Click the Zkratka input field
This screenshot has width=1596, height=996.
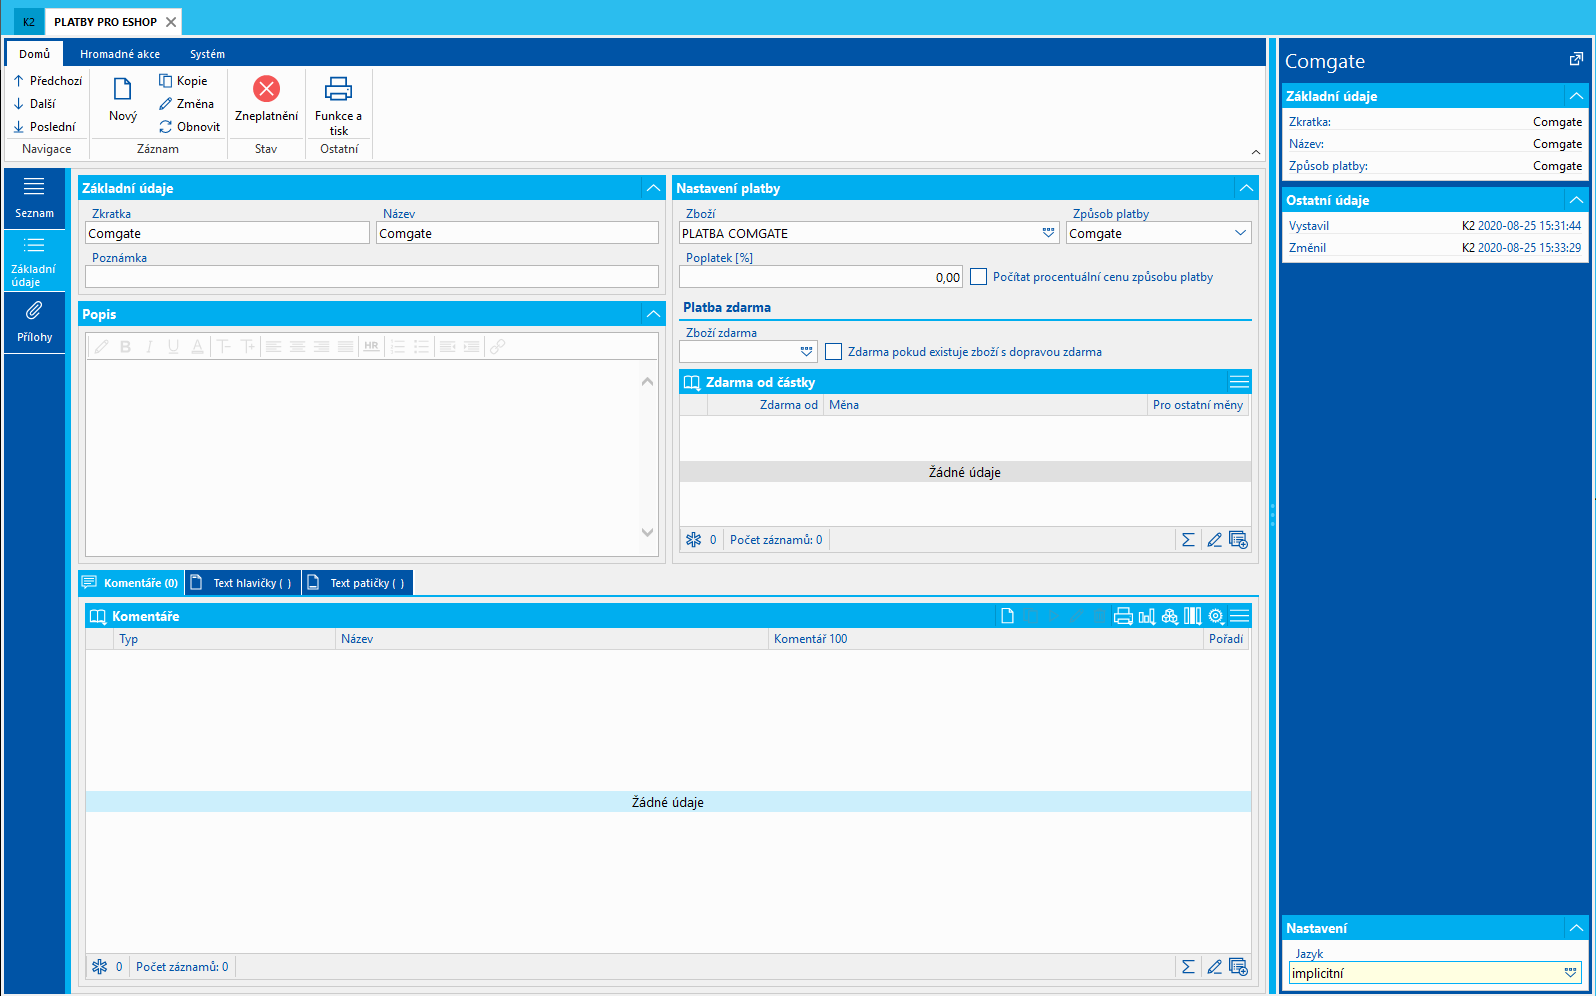pos(227,233)
